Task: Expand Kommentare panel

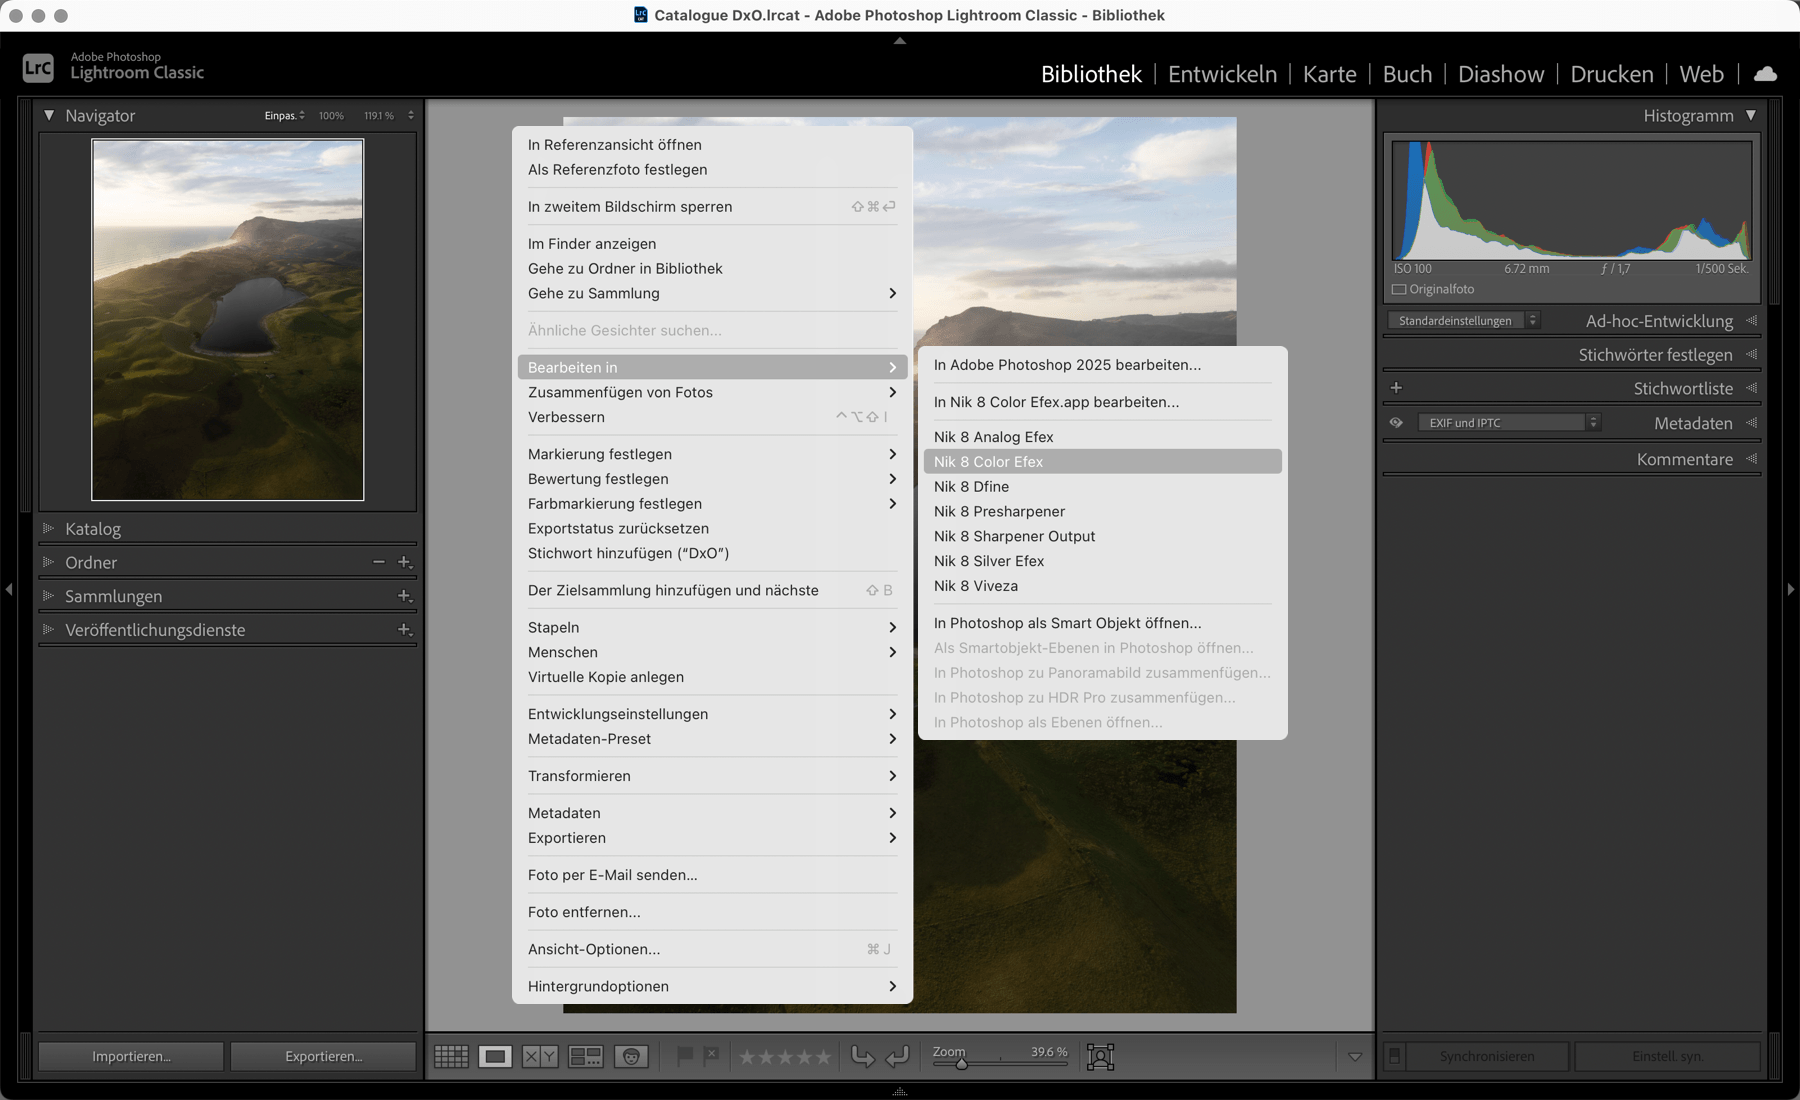Action: click(x=1751, y=459)
